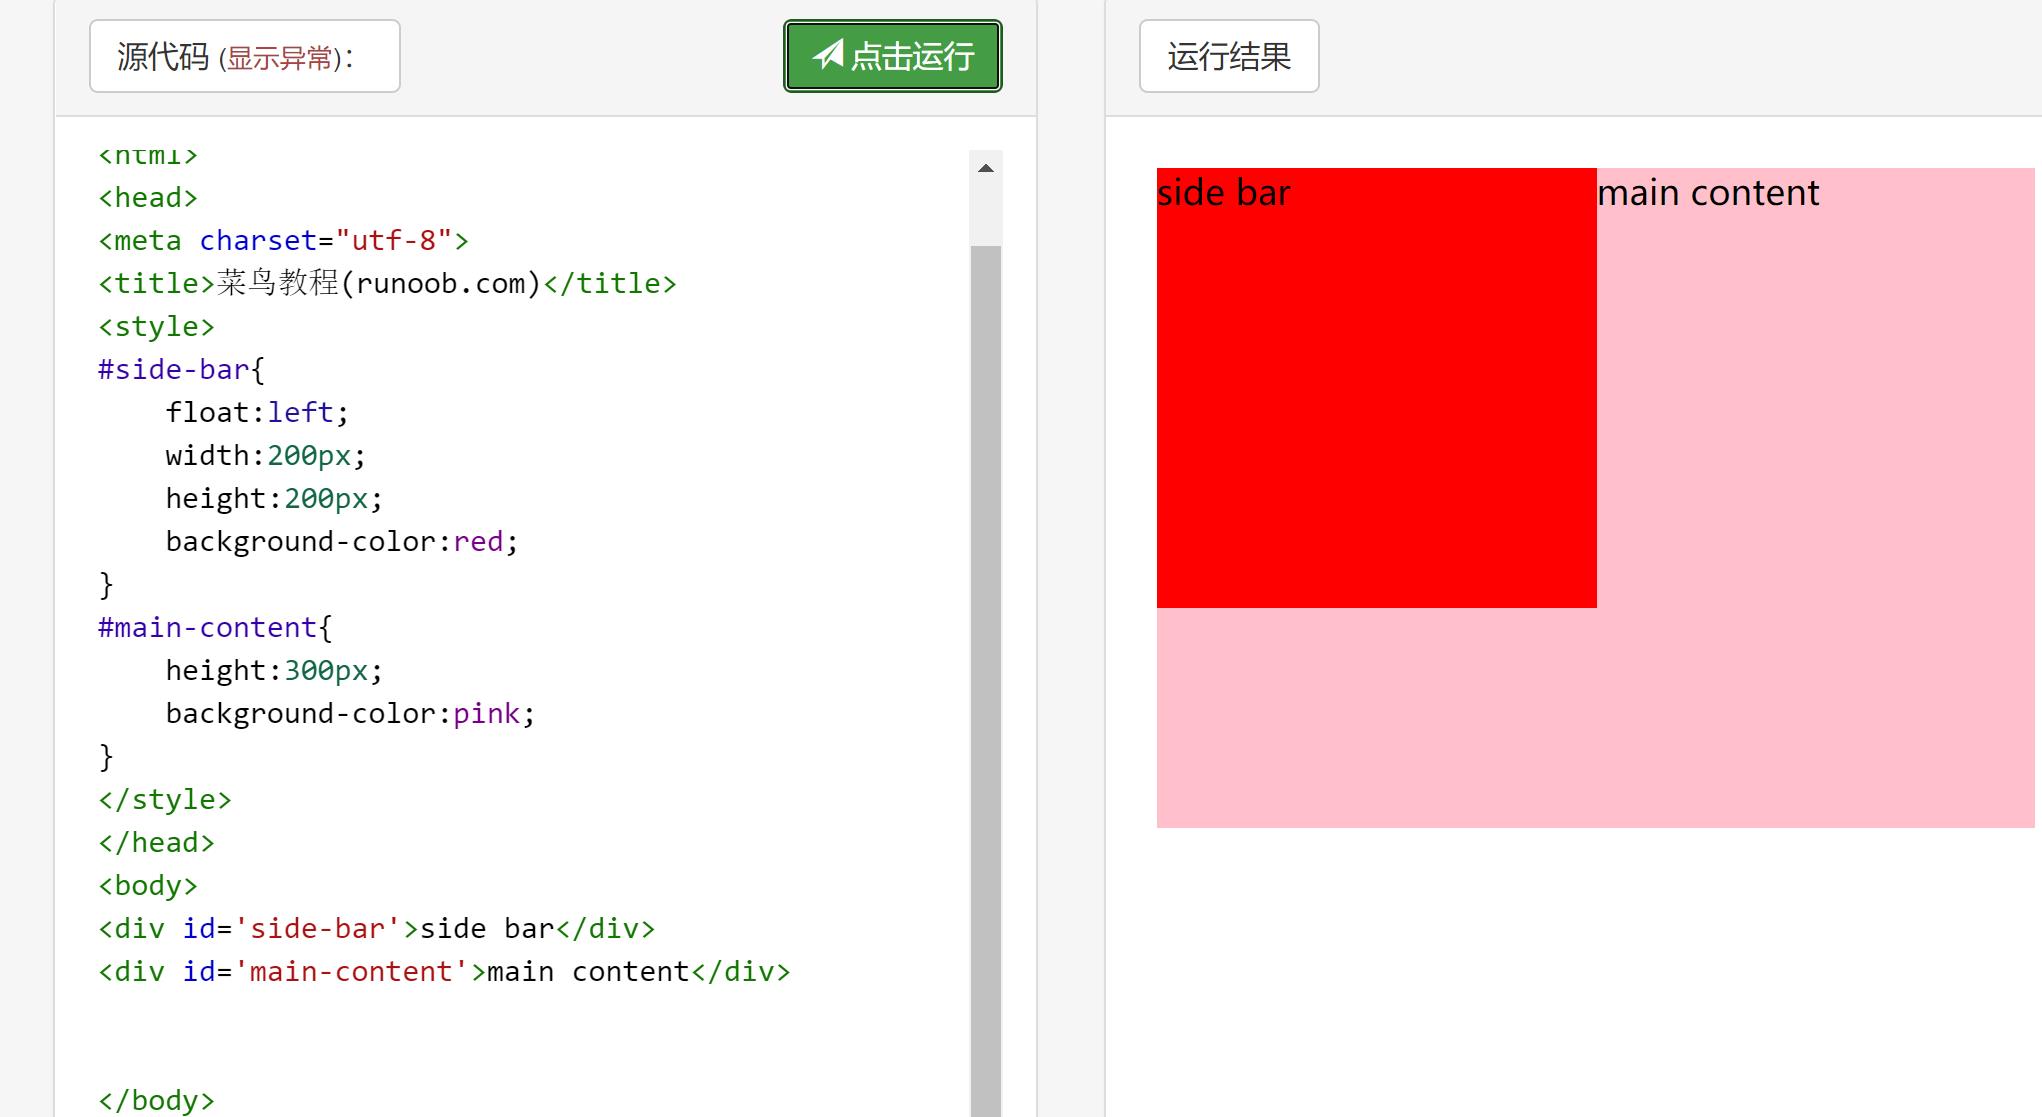
Task: Click the code editor scrollbar up arrow
Action: coord(985,168)
